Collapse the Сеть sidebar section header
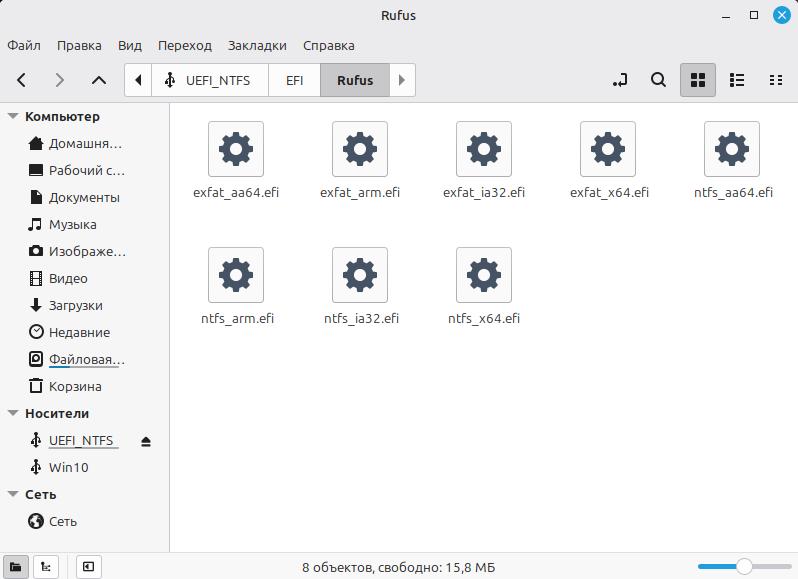This screenshot has height=579, width=798. click(13, 494)
